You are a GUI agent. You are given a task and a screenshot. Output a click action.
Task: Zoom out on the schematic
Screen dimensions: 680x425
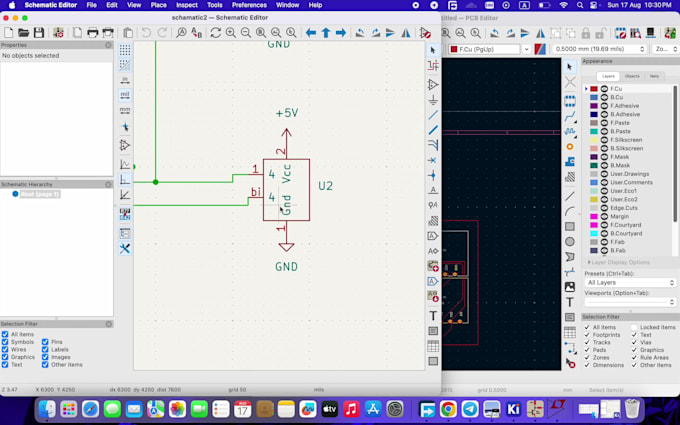coord(246,33)
